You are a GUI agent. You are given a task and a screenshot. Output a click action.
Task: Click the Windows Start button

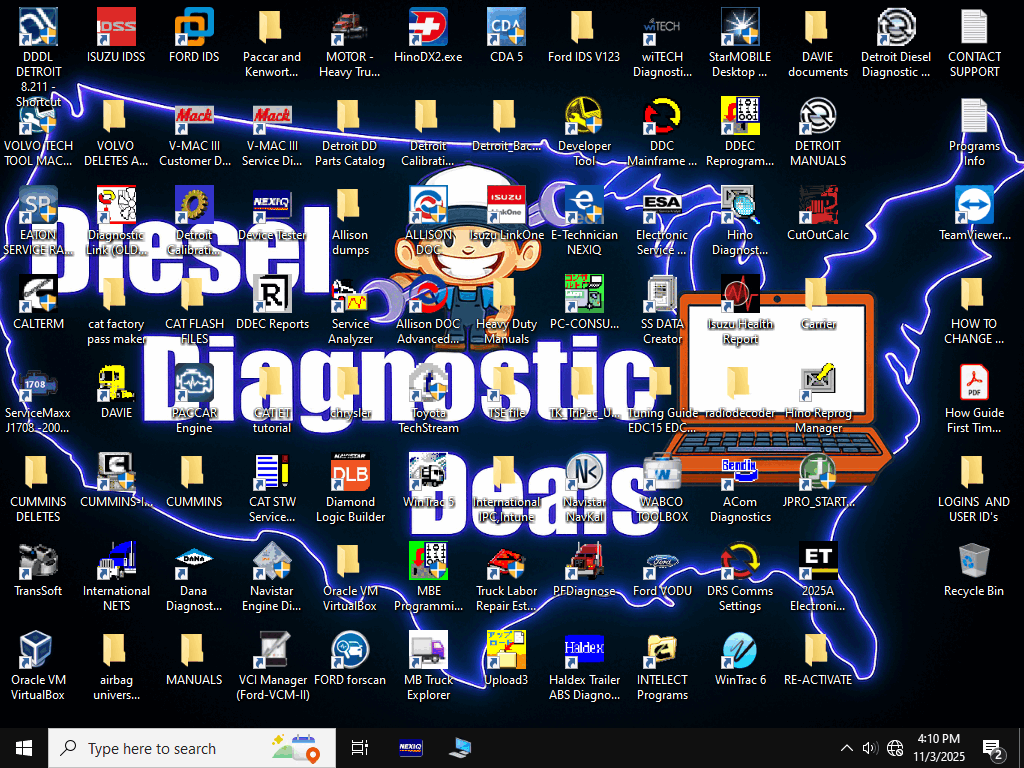click(x=24, y=748)
